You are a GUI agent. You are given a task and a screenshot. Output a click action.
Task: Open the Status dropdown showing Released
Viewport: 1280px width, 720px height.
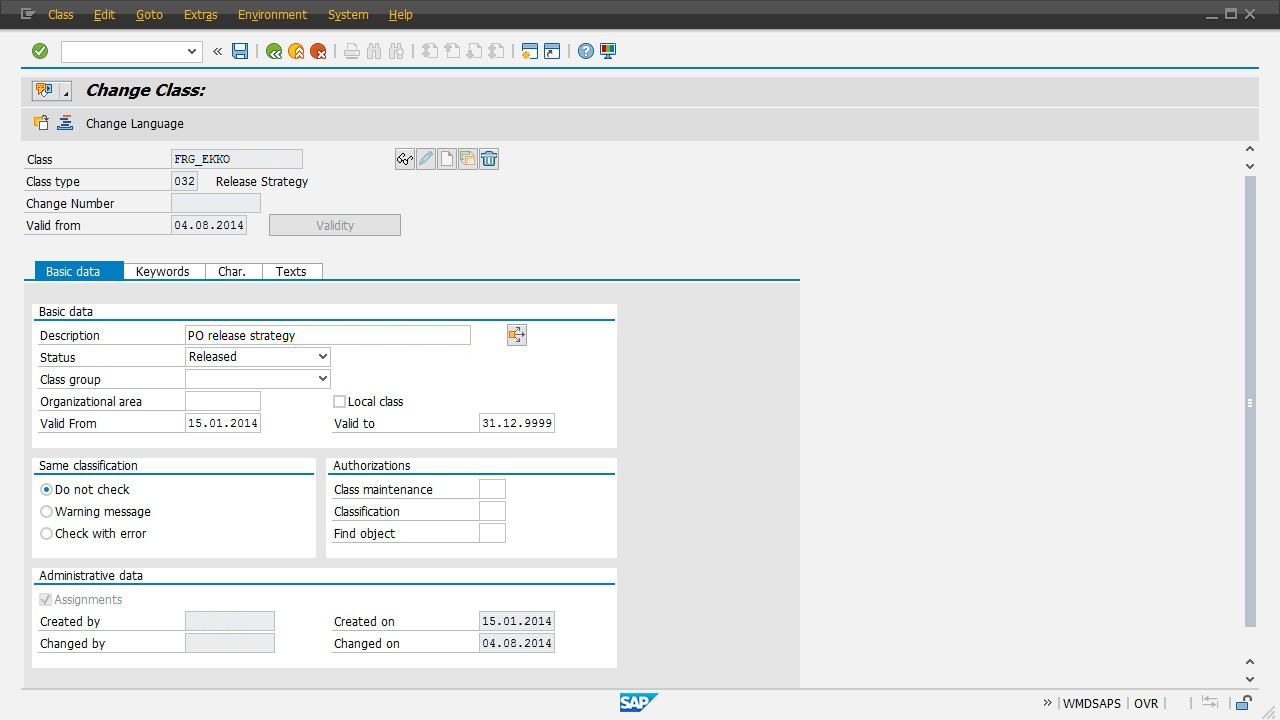pyautogui.click(x=322, y=357)
